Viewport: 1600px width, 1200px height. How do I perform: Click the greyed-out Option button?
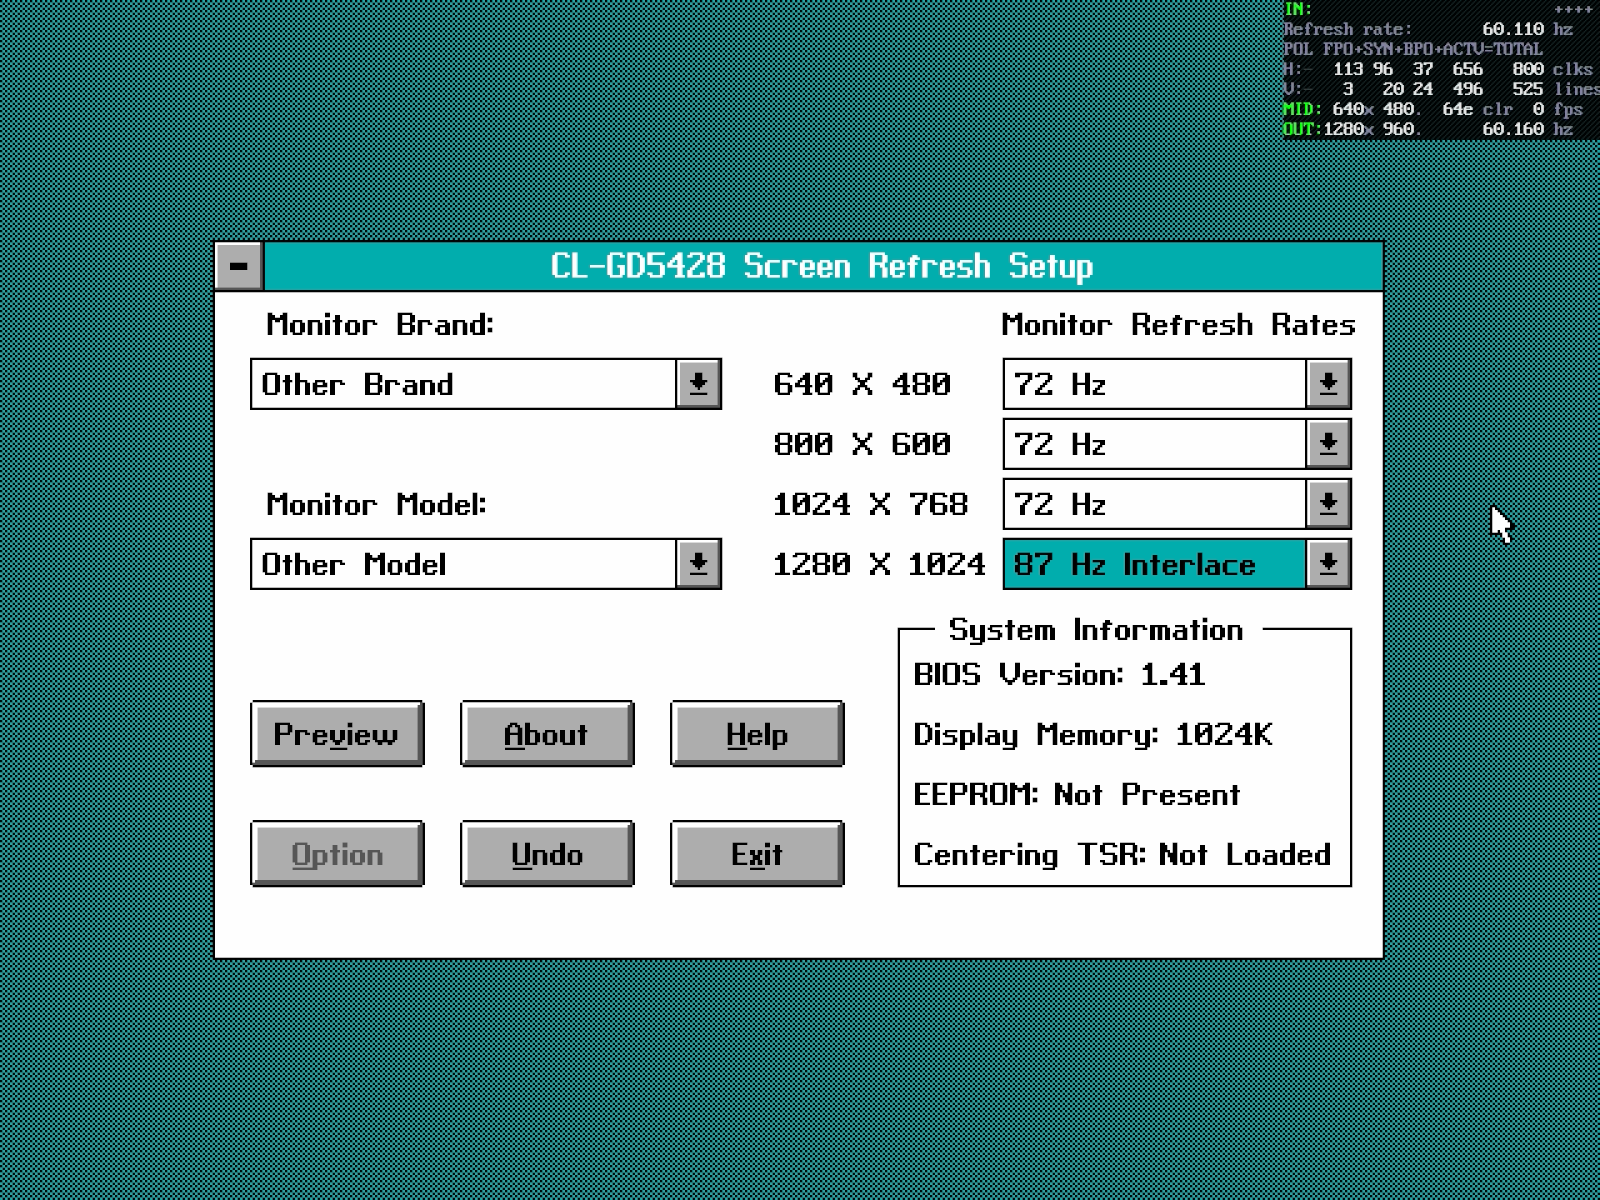(x=337, y=854)
